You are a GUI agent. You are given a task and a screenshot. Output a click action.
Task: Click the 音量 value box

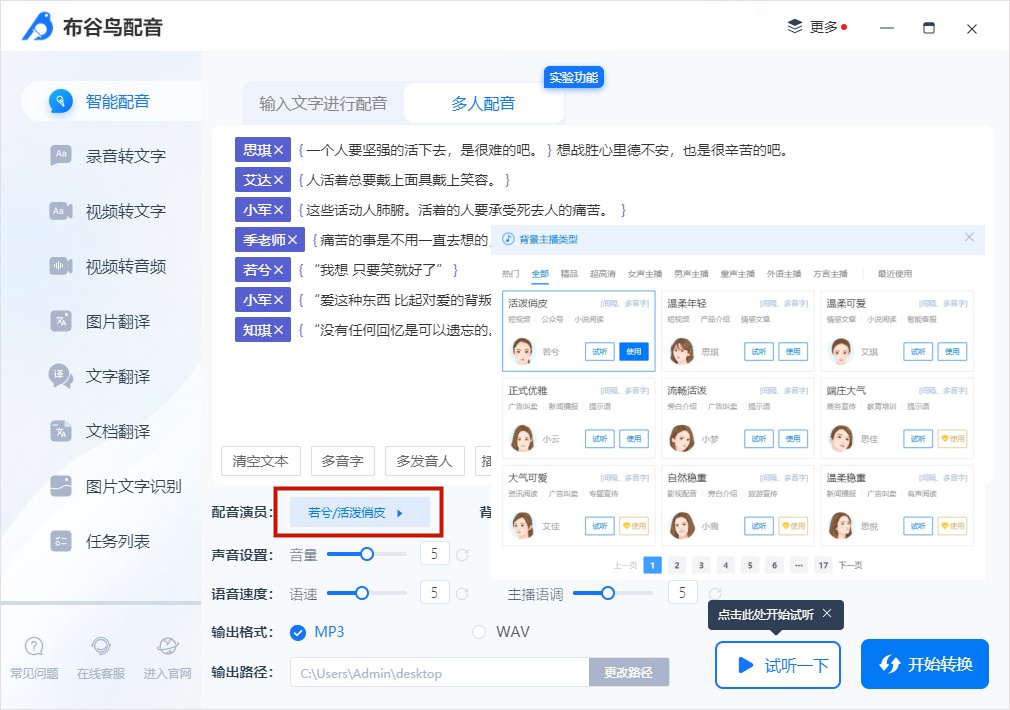[434, 554]
